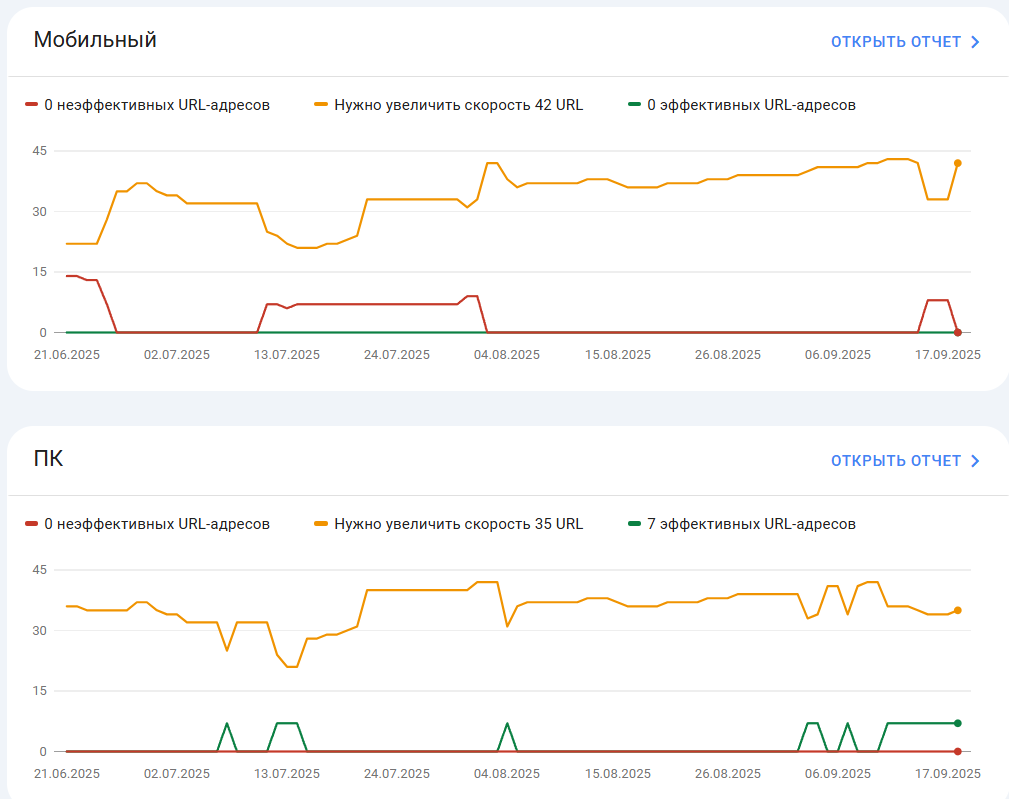Select legend 'Нужно увеличить скорость 42 URL'
Image resolution: width=1009 pixels, height=799 pixels.
(449, 105)
